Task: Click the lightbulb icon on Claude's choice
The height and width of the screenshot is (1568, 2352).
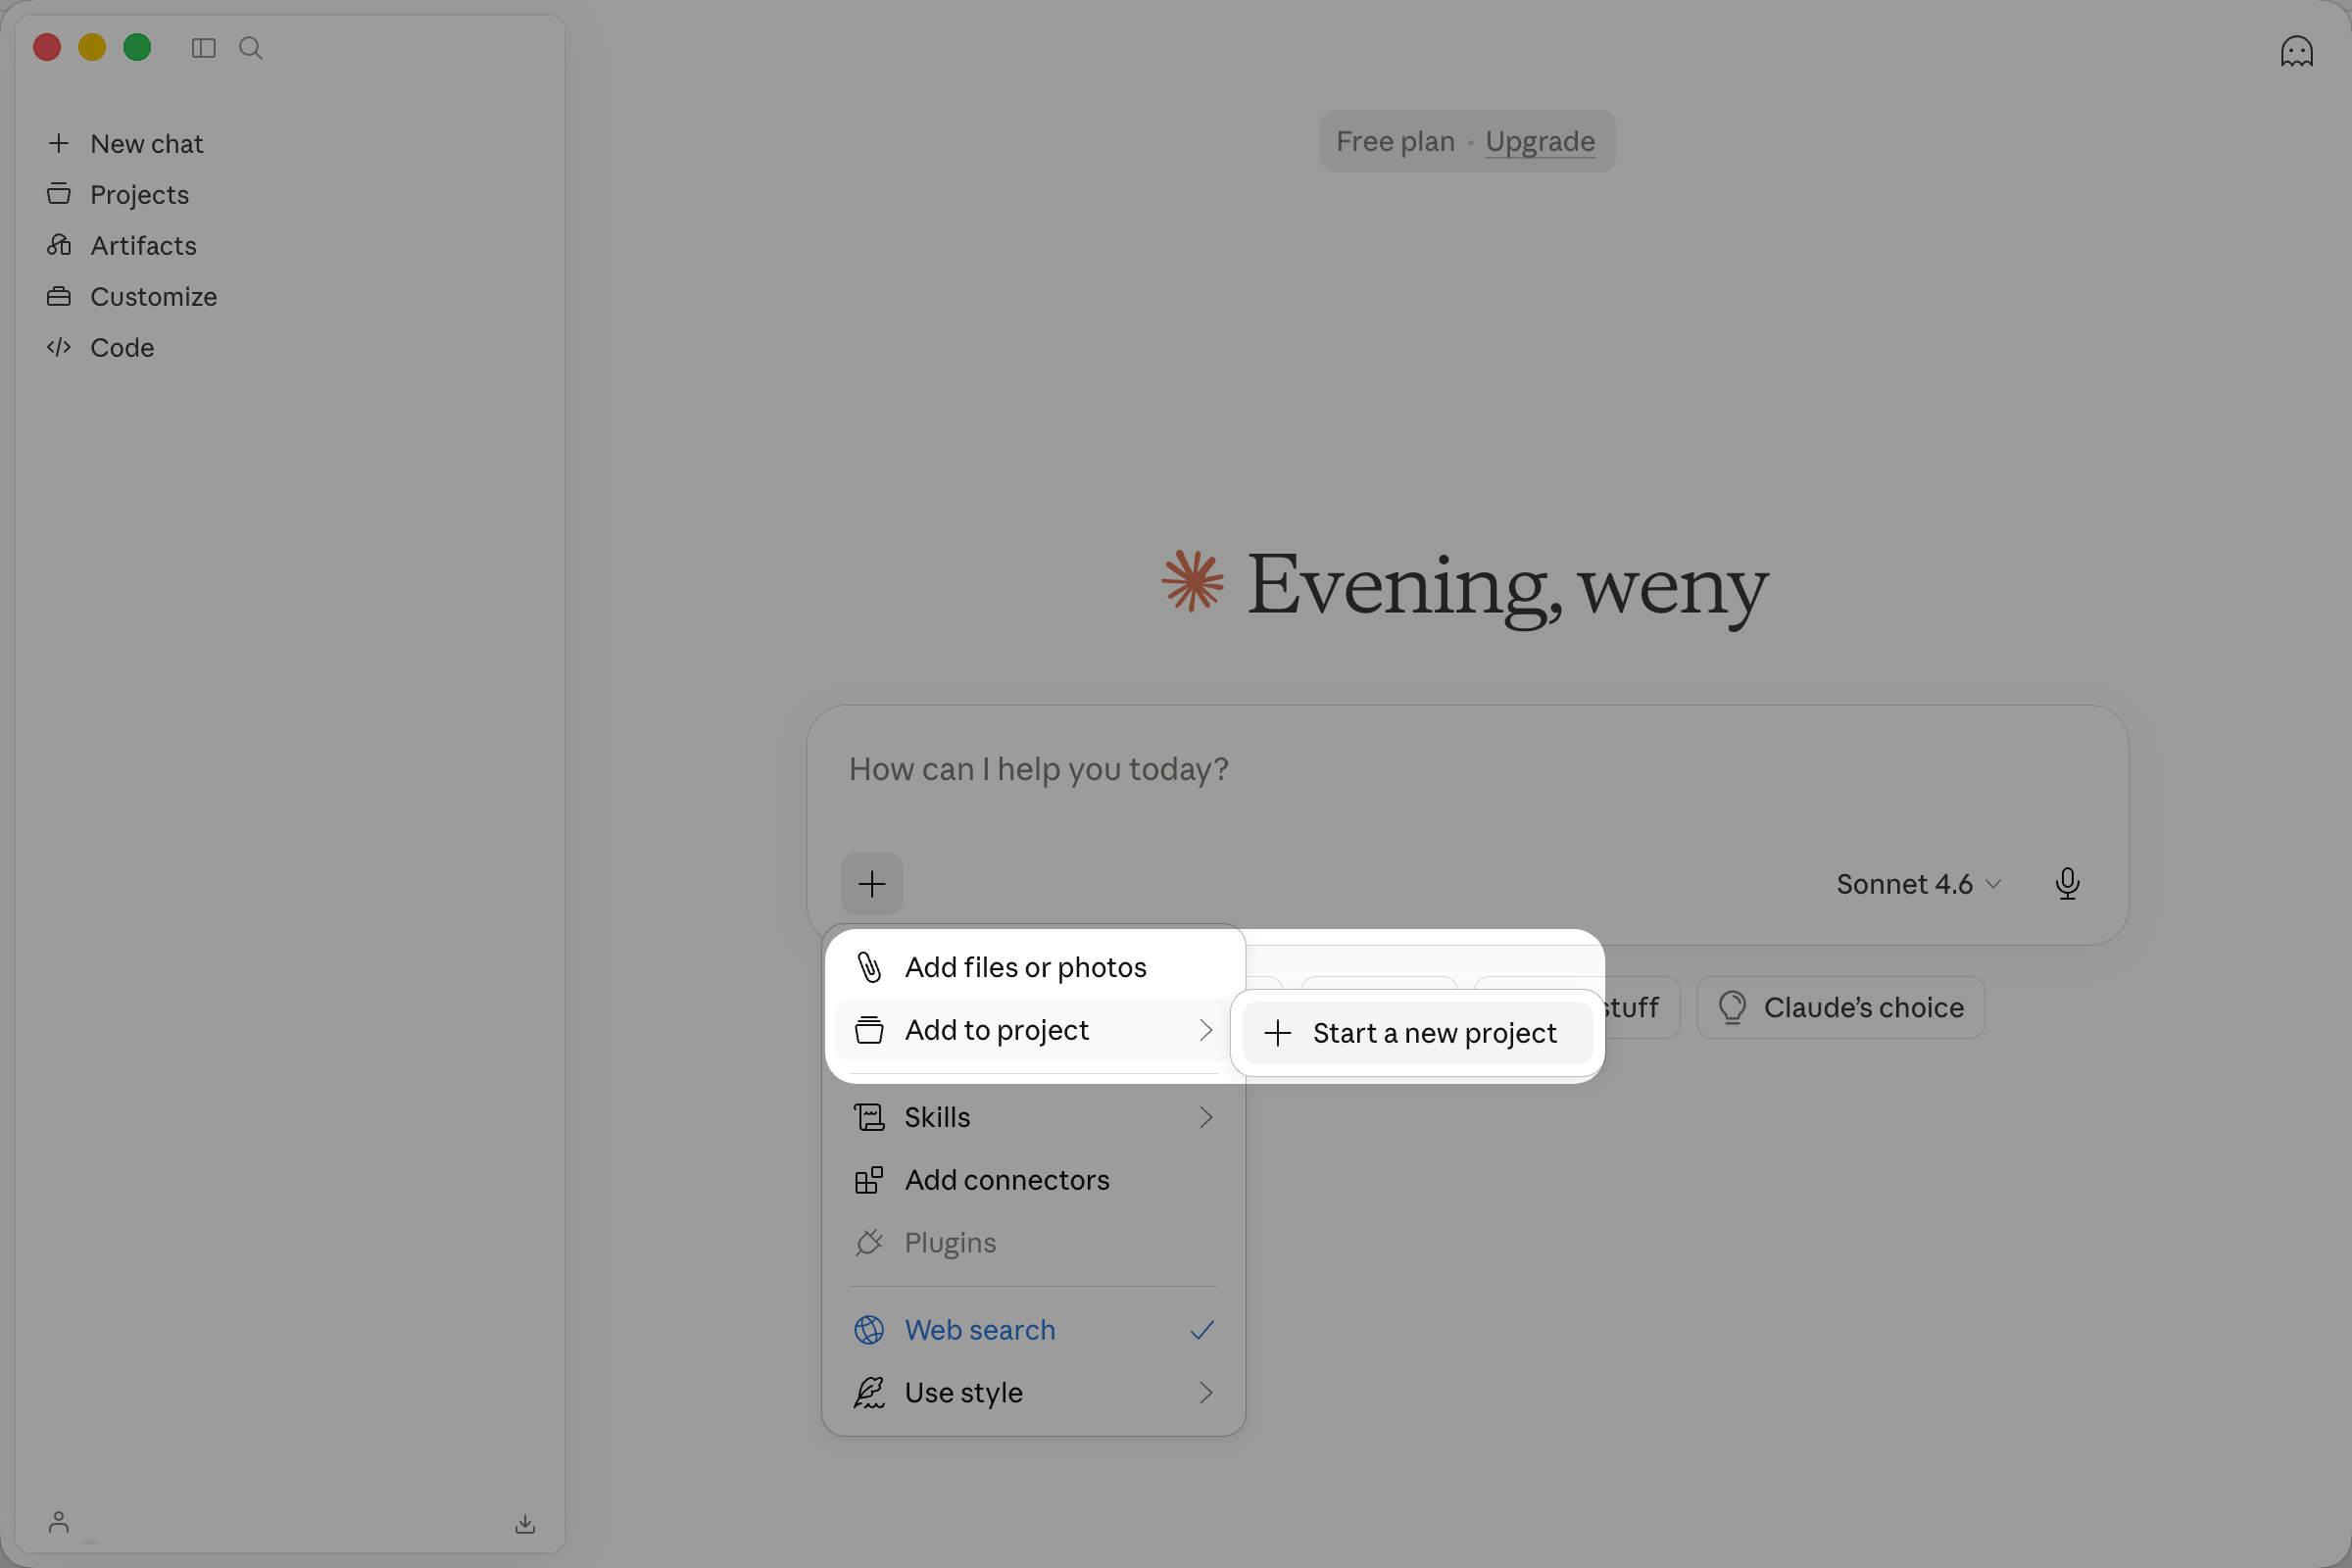Action: (1732, 1007)
